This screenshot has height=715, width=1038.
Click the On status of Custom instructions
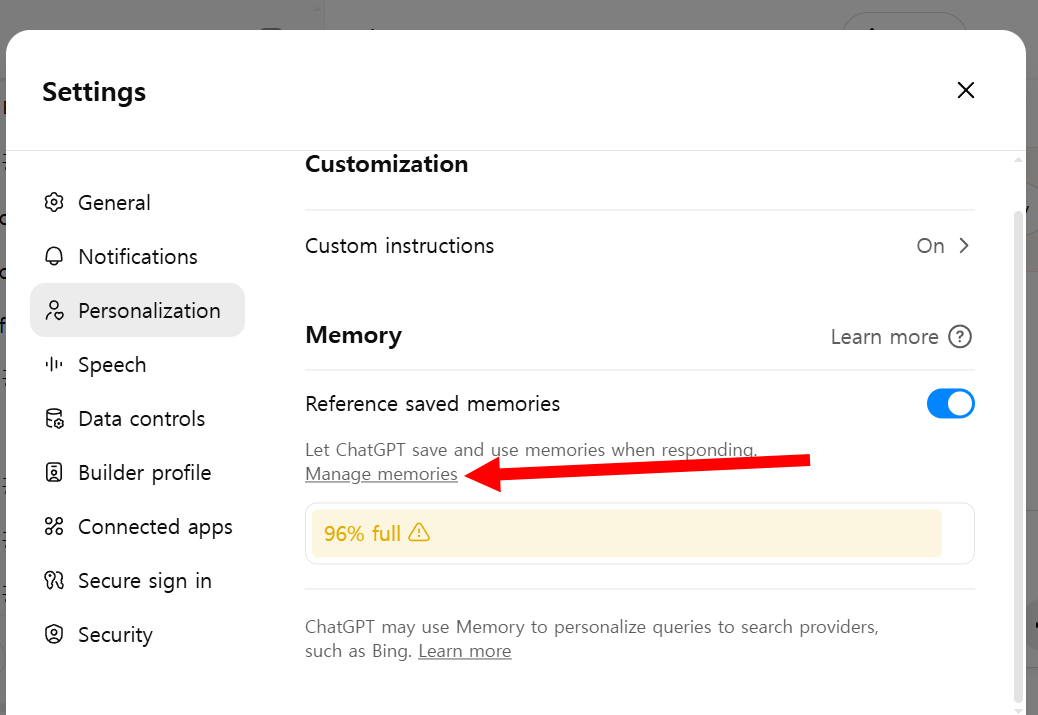[x=930, y=246]
